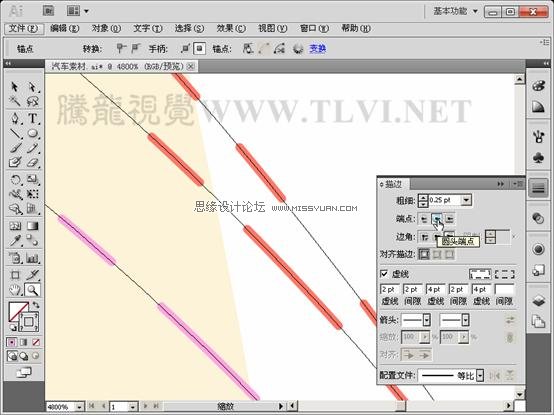The width and height of the screenshot is (554, 415).
Task: Pick the Magic Wand tool
Action: pyautogui.click(x=14, y=101)
